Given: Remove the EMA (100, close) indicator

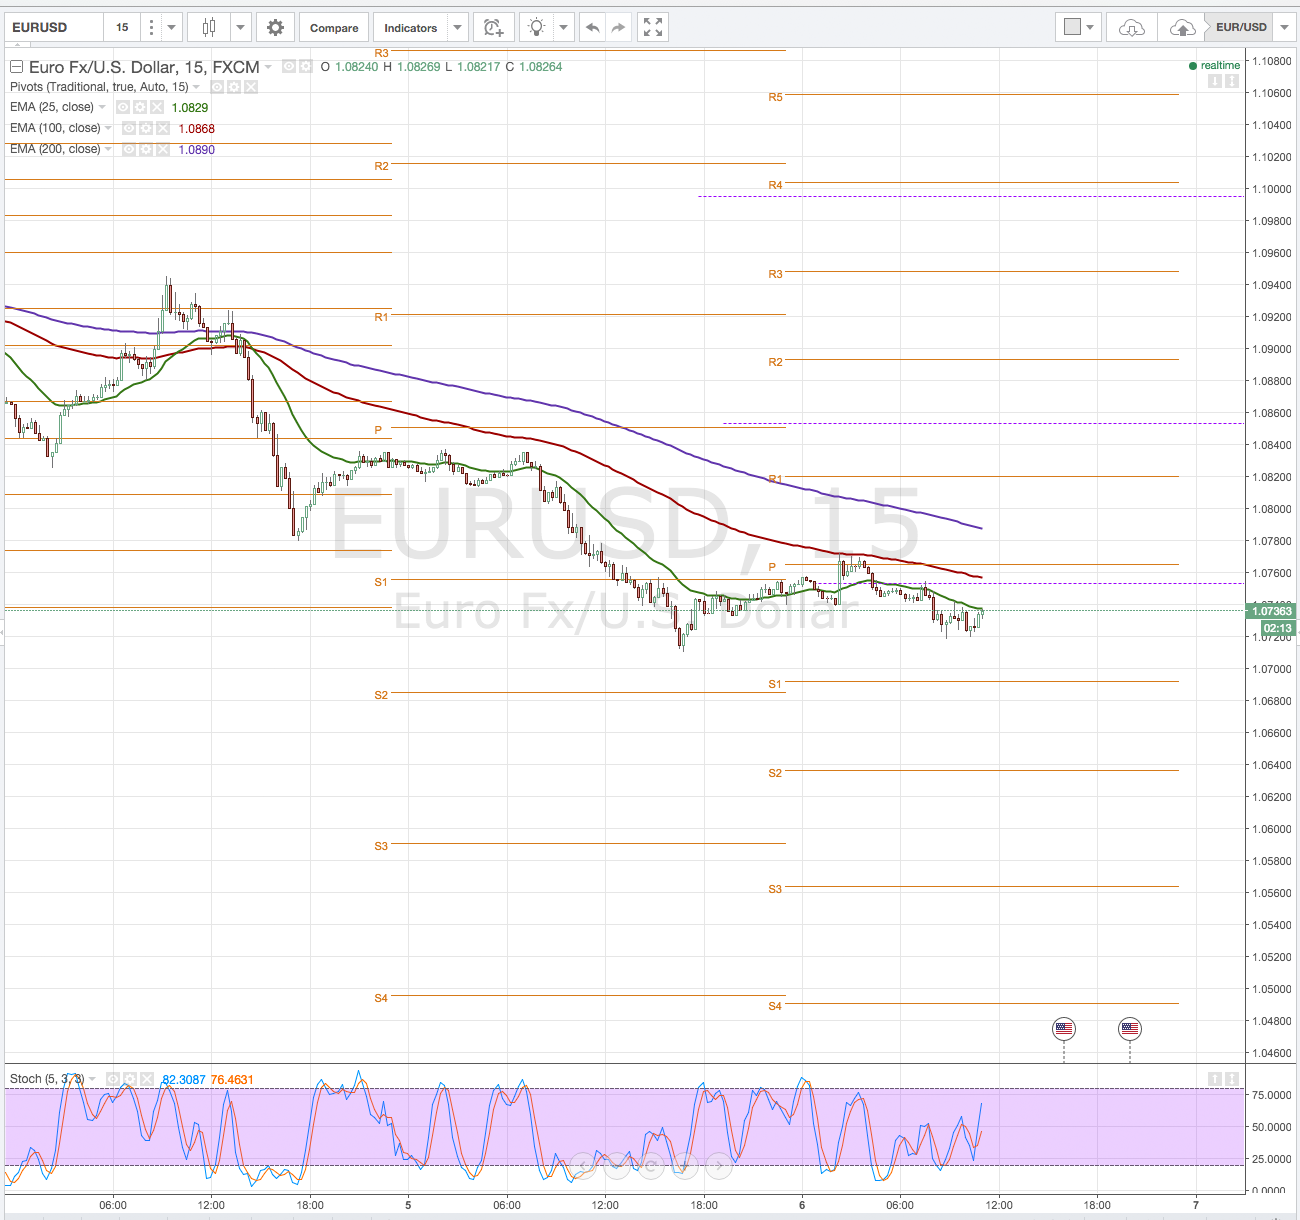Looking at the screenshot, I should click(x=163, y=128).
